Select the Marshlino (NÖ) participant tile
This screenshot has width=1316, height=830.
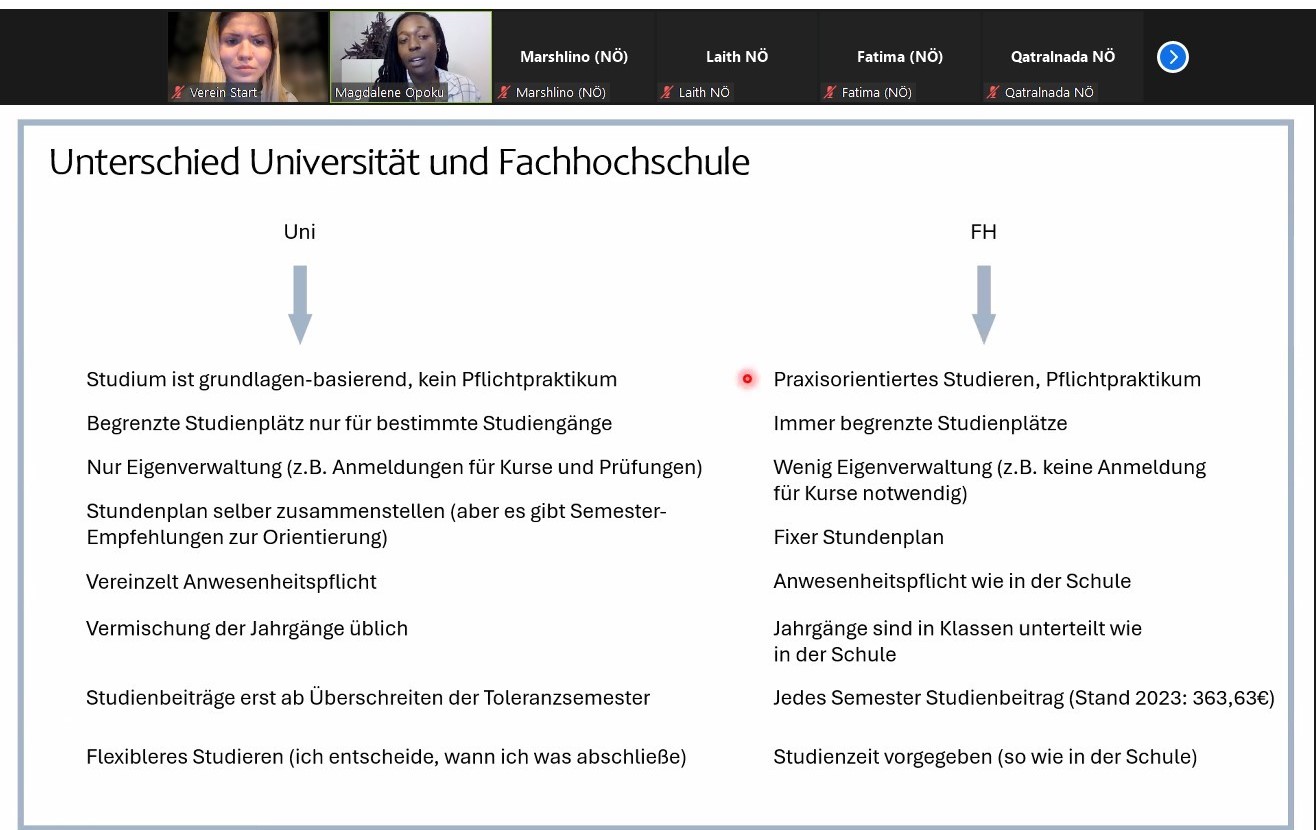[x=574, y=57]
